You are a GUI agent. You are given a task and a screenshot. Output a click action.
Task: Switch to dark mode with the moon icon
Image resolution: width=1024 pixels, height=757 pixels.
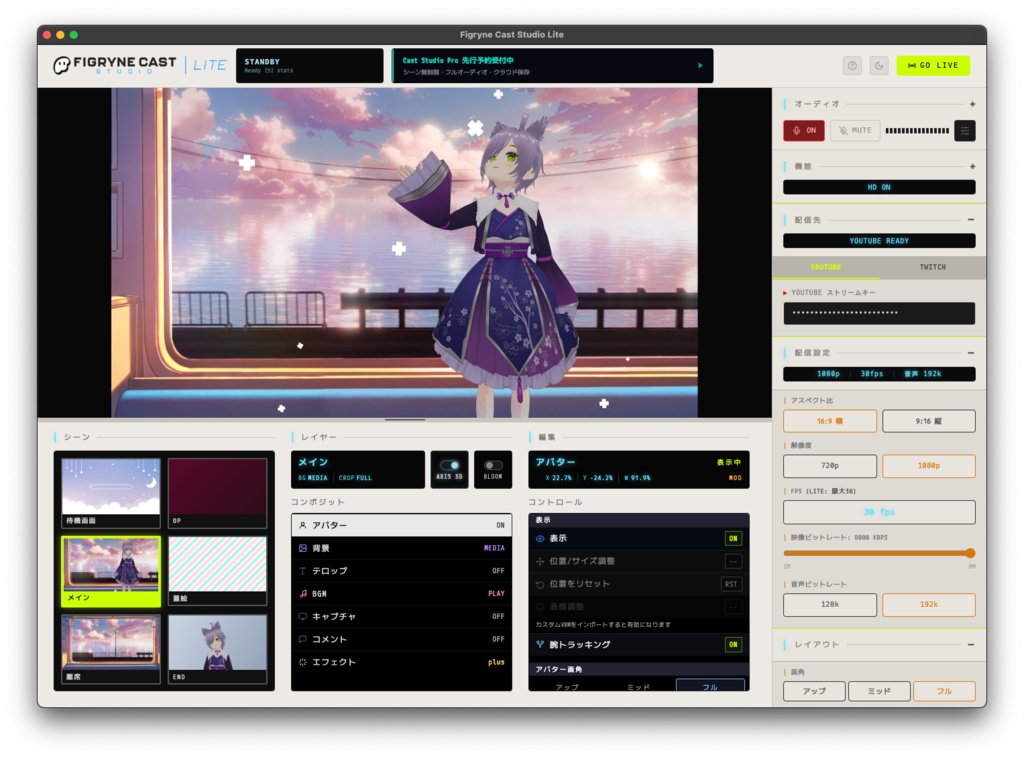point(879,65)
